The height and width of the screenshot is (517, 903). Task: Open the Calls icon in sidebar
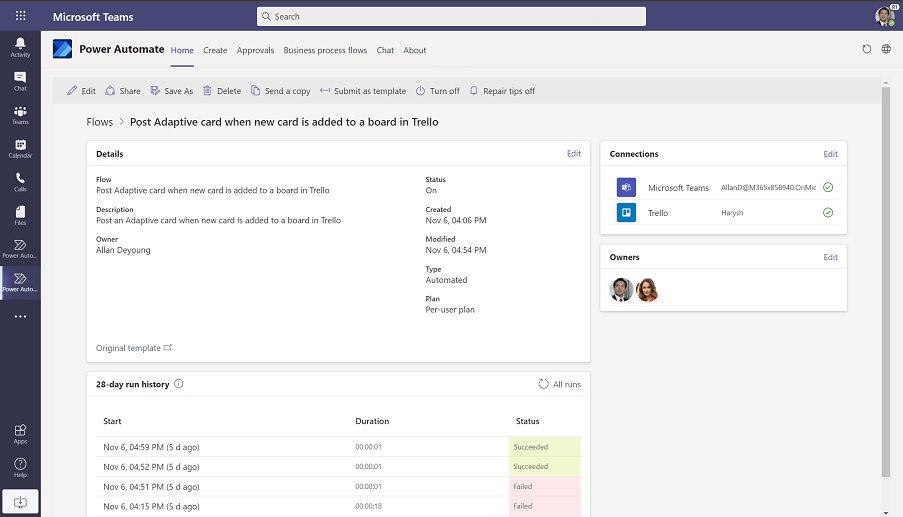pos(20,181)
